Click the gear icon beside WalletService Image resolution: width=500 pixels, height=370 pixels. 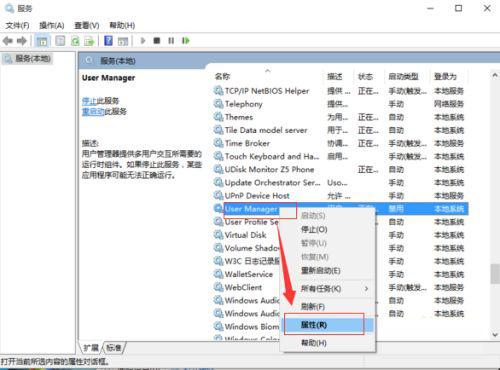click(218, 274)
